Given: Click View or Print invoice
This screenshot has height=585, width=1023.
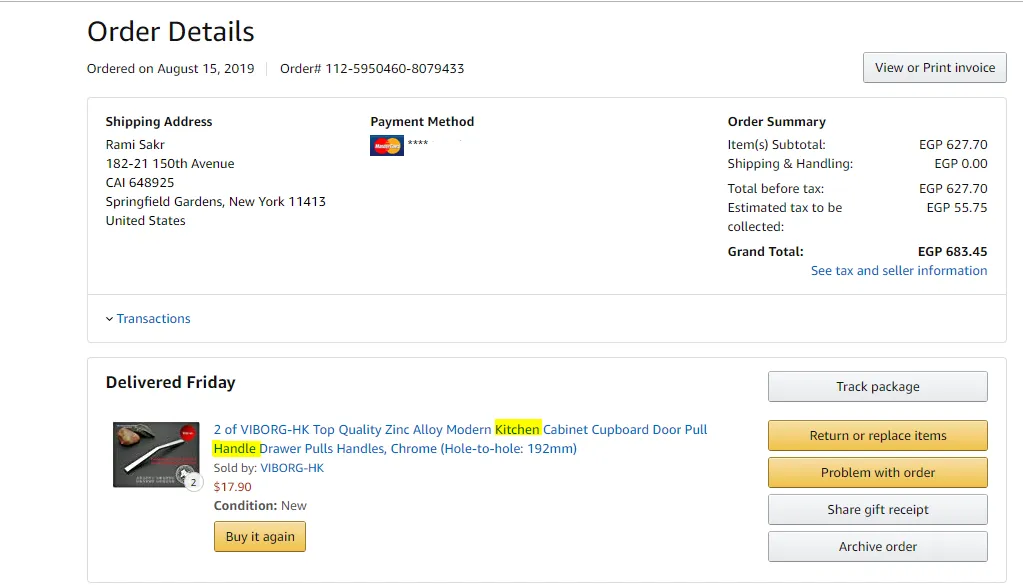Looking at the screenshot, I should [x=934, y=68].
